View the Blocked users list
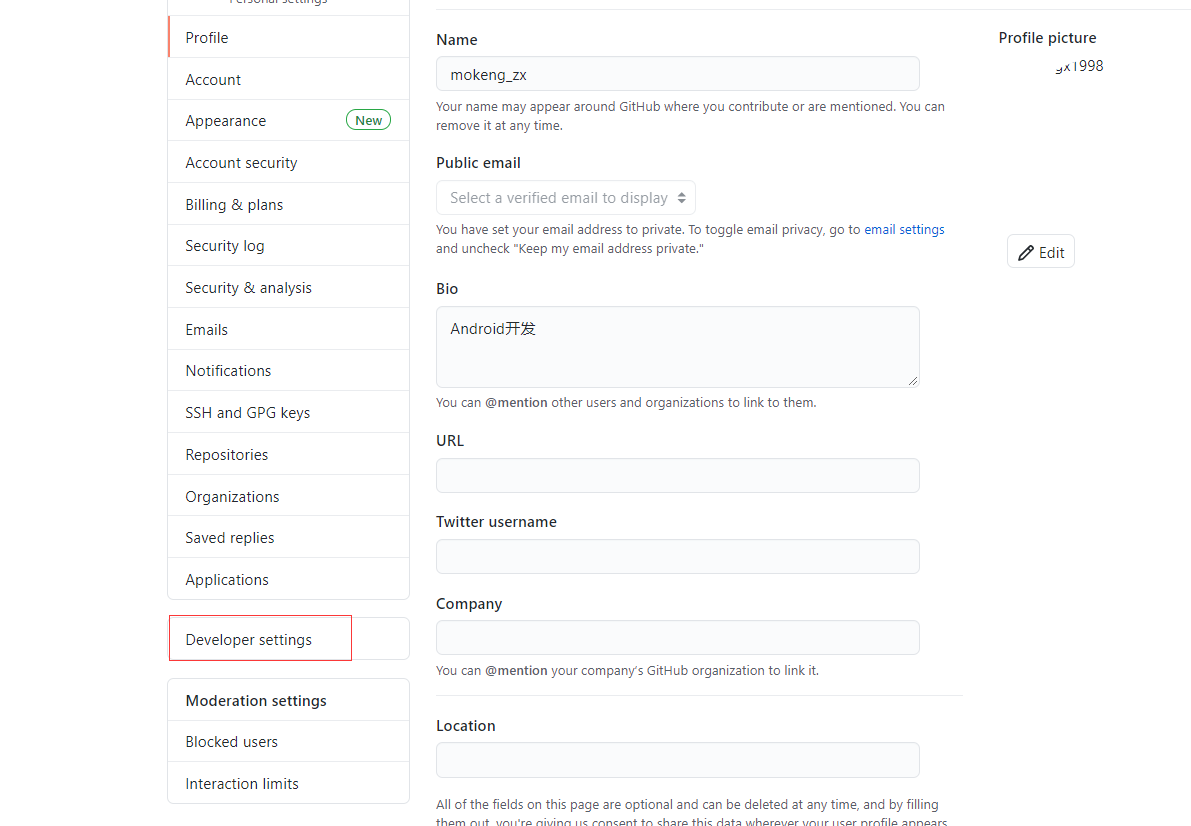The height and width of the screenshot is (826, 1191). [231, 741]
